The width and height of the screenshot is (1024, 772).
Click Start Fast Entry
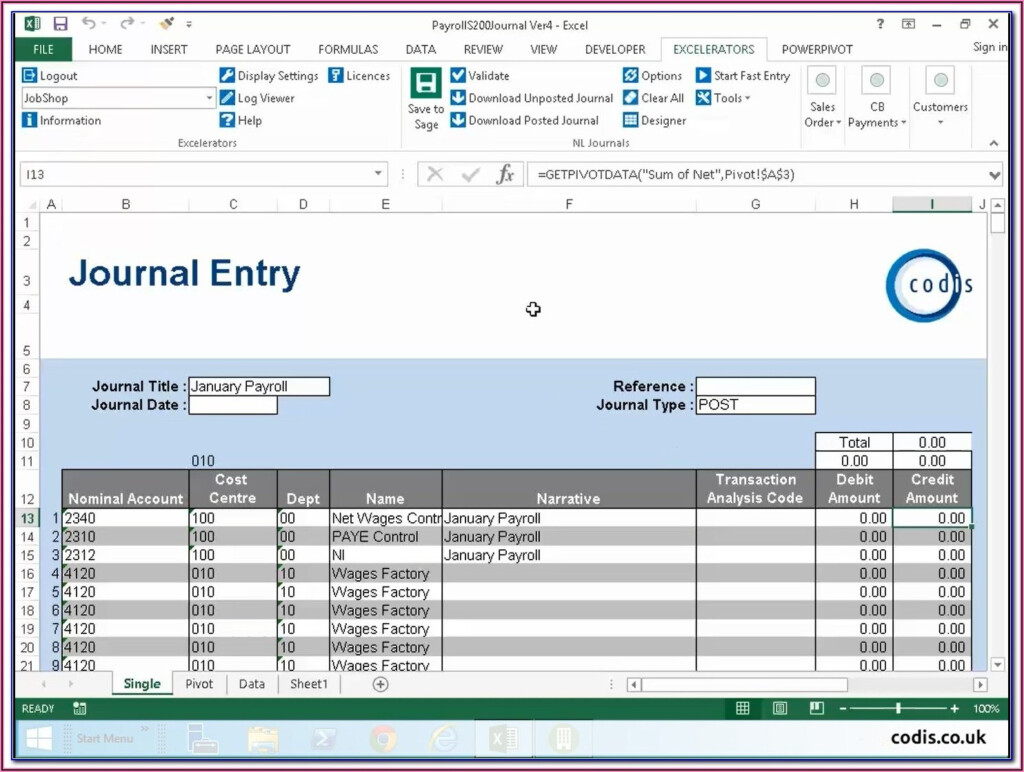(743, 76)
